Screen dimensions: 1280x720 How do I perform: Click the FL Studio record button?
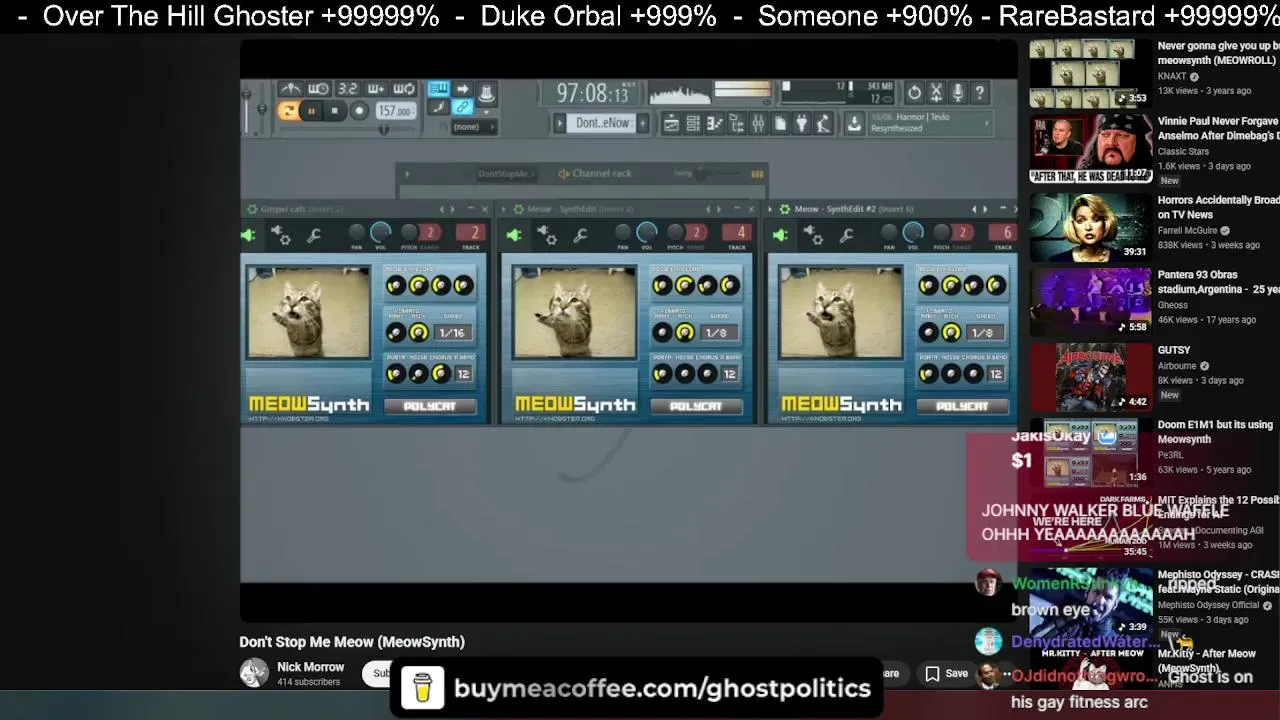tap(359, 111)
